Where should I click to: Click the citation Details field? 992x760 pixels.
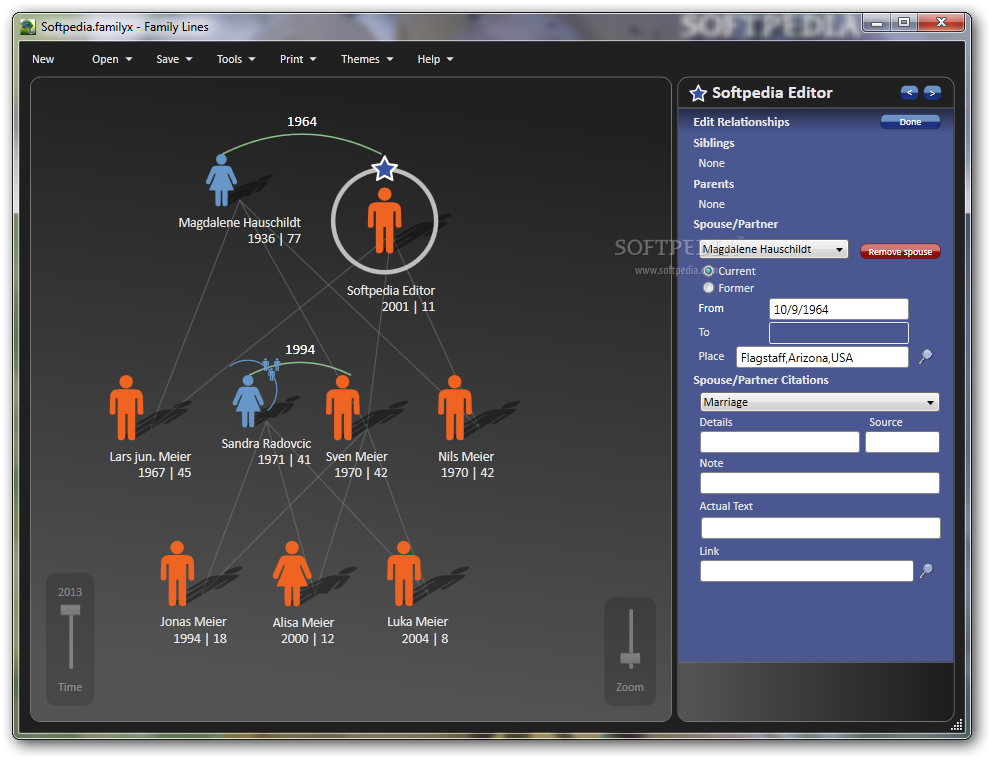[x=779, y=442]
